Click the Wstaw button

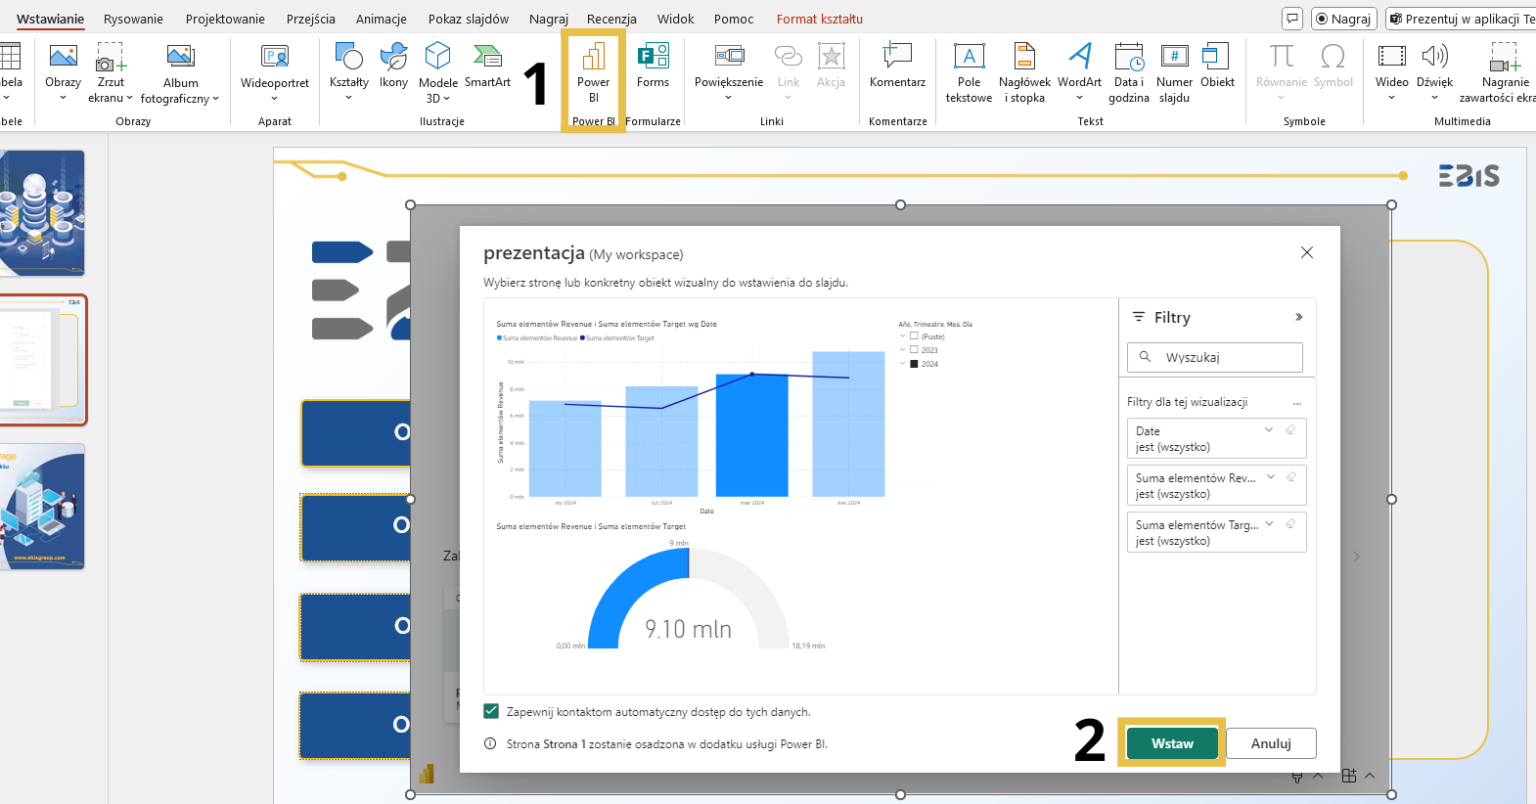pos(1170,743)
